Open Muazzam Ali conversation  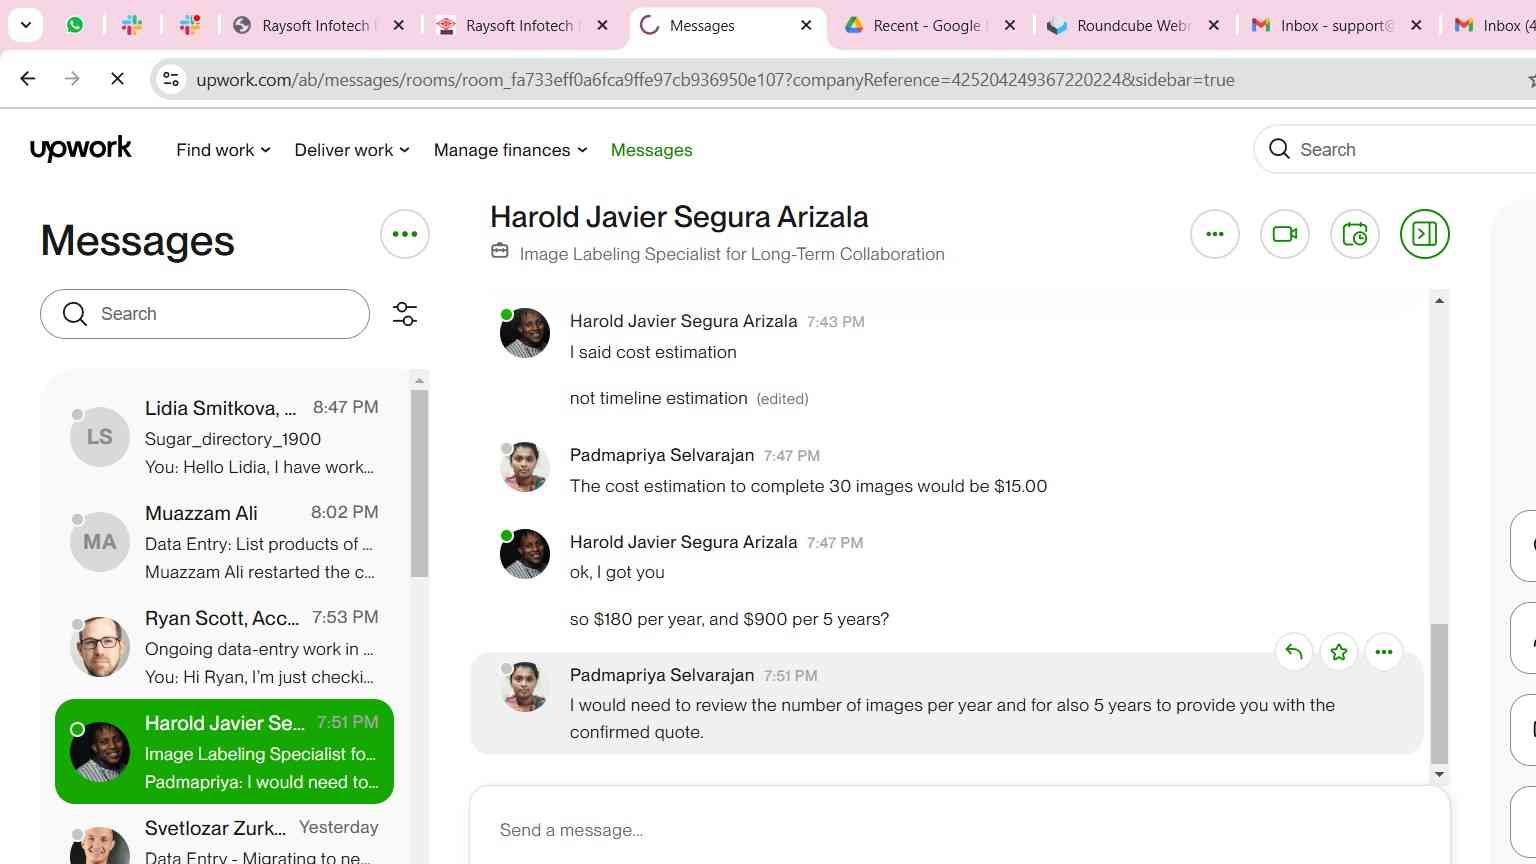(x=225, y=542)
